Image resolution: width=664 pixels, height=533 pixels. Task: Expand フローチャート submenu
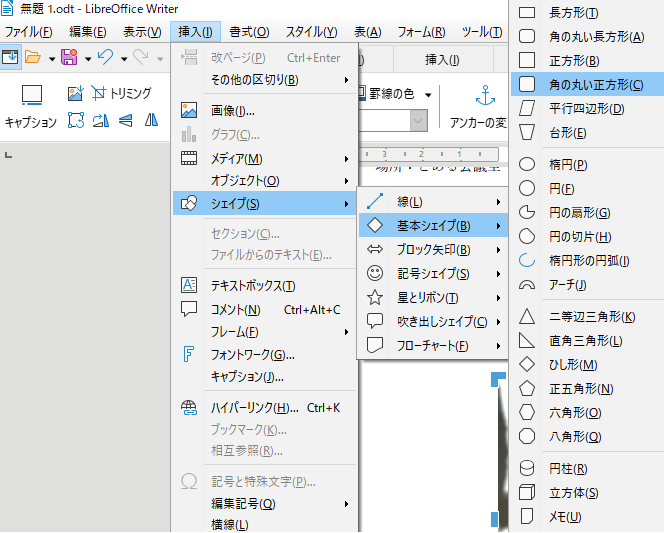click(433, 346)
